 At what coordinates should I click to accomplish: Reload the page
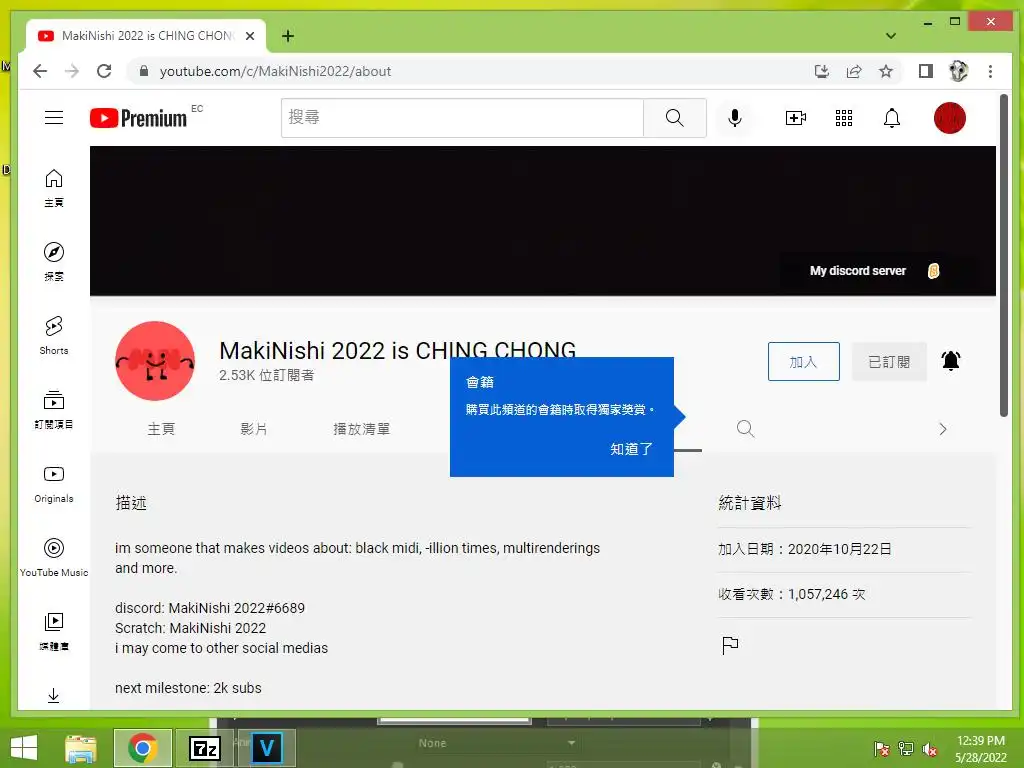pos(104,71)
